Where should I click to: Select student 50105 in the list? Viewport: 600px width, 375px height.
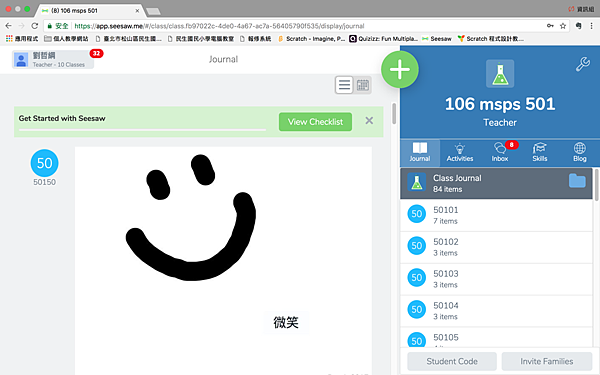pyautogui.click(x=496, y=338)
